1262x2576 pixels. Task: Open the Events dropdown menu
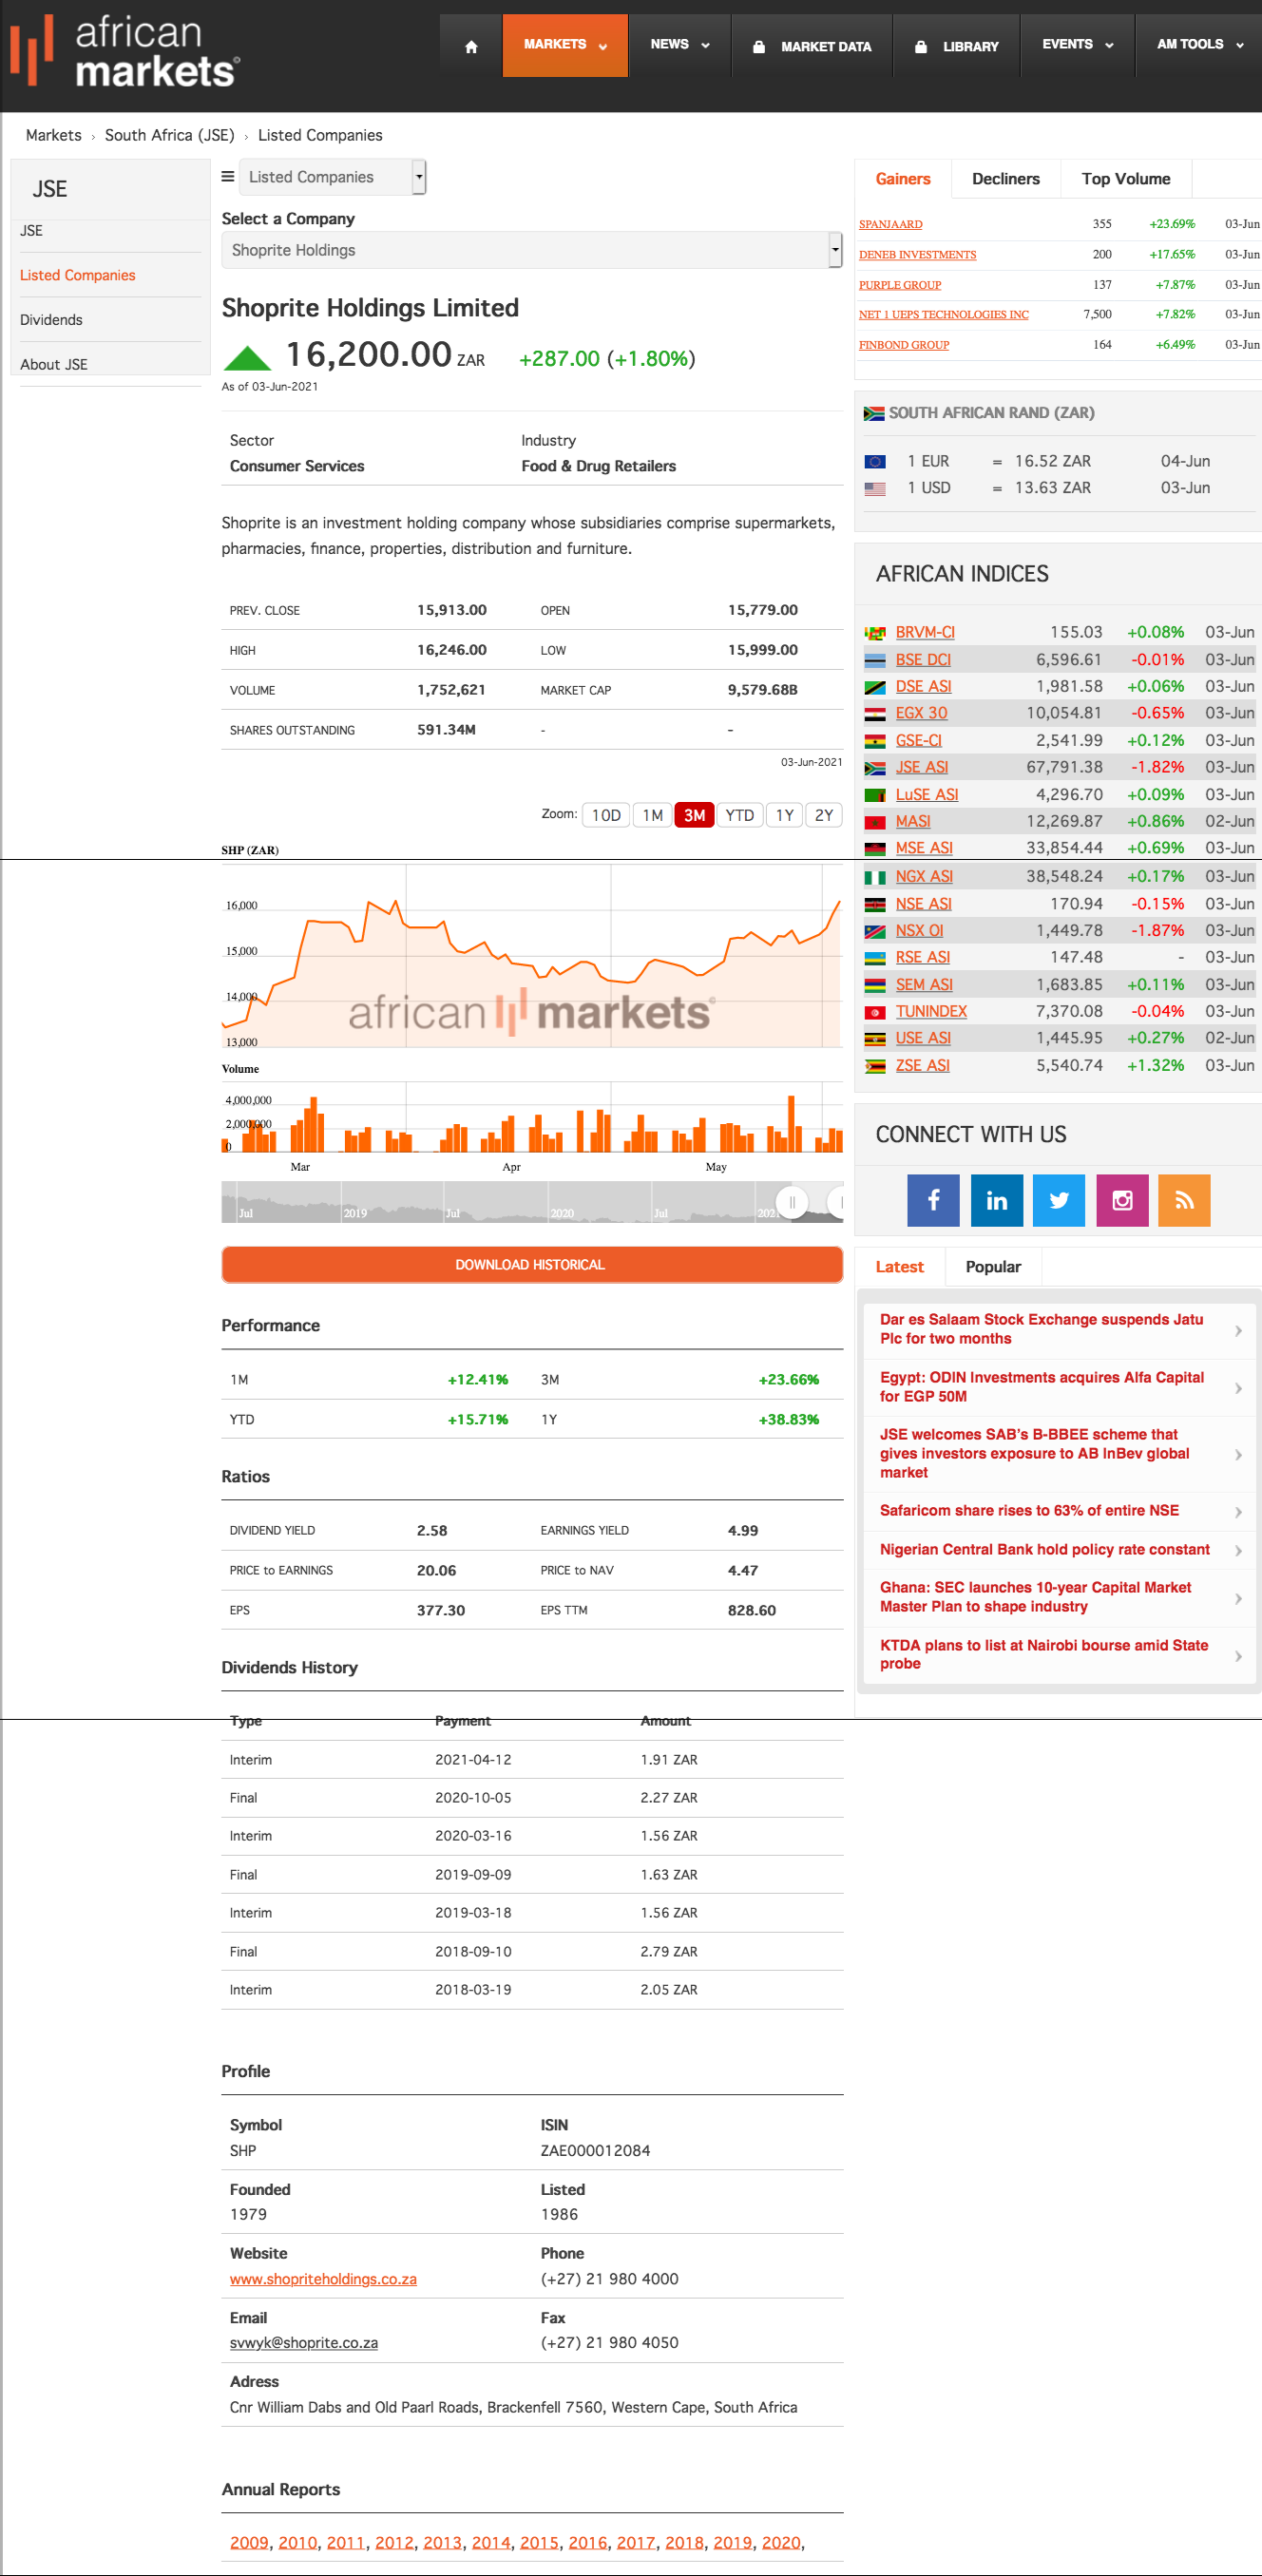1077,45
